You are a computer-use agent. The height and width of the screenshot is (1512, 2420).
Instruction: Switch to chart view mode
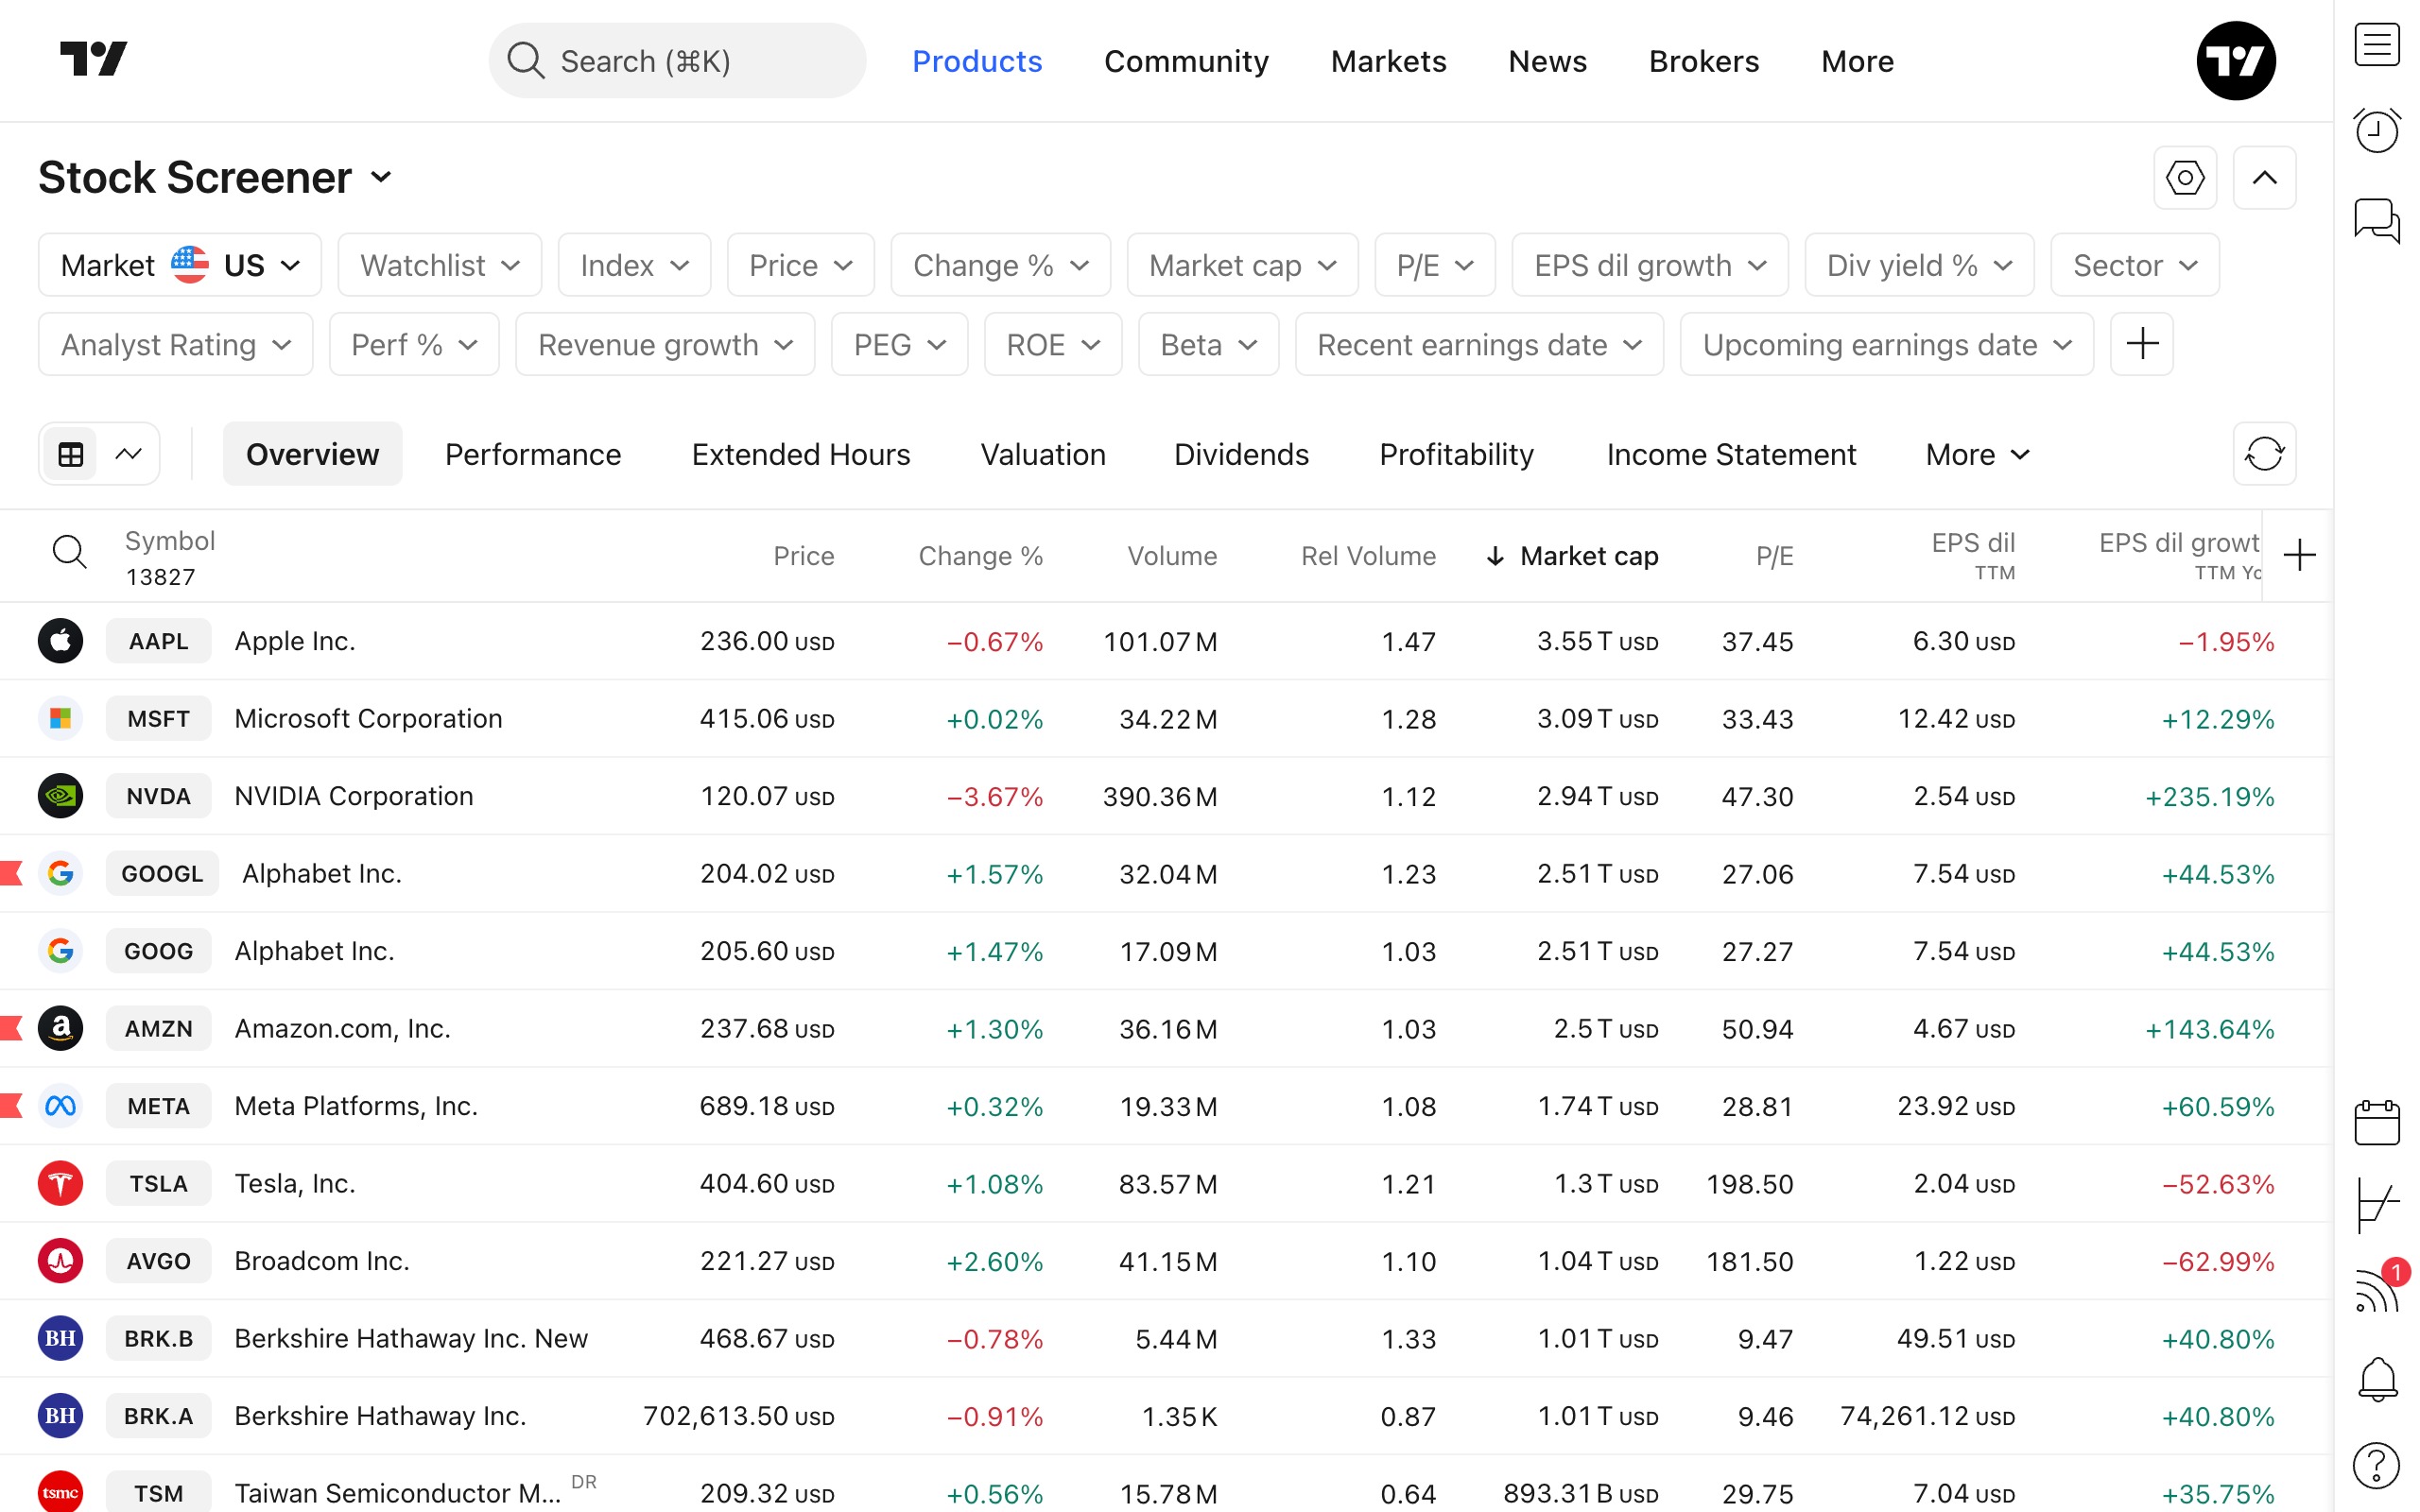(x=129, y=455)
